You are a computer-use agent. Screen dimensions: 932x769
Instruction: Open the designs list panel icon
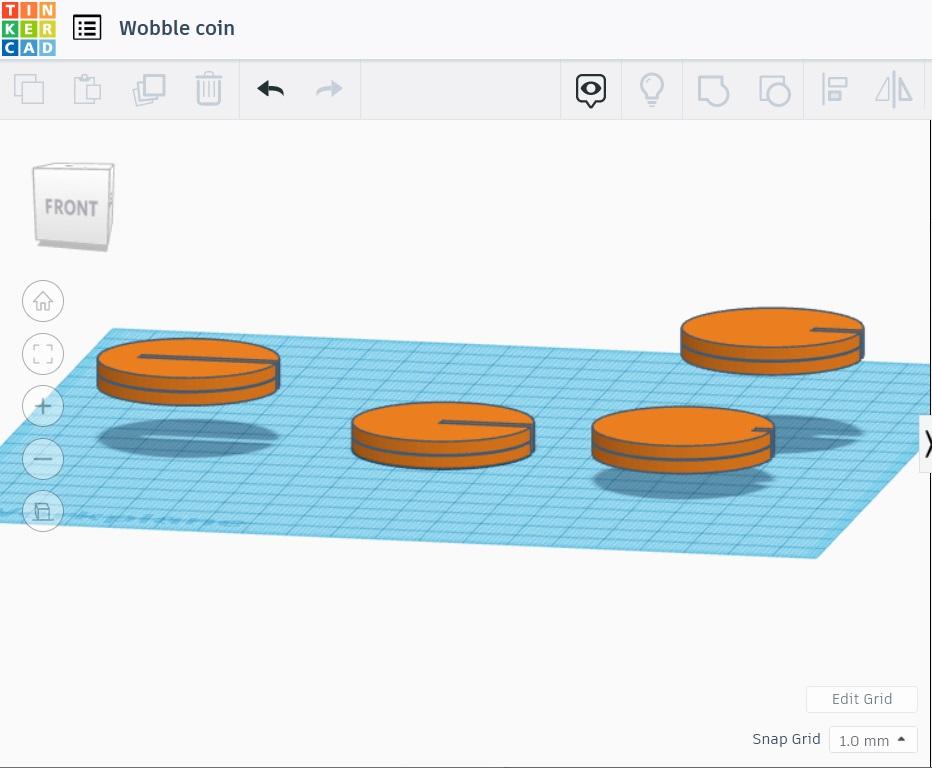tap(87, 28)
